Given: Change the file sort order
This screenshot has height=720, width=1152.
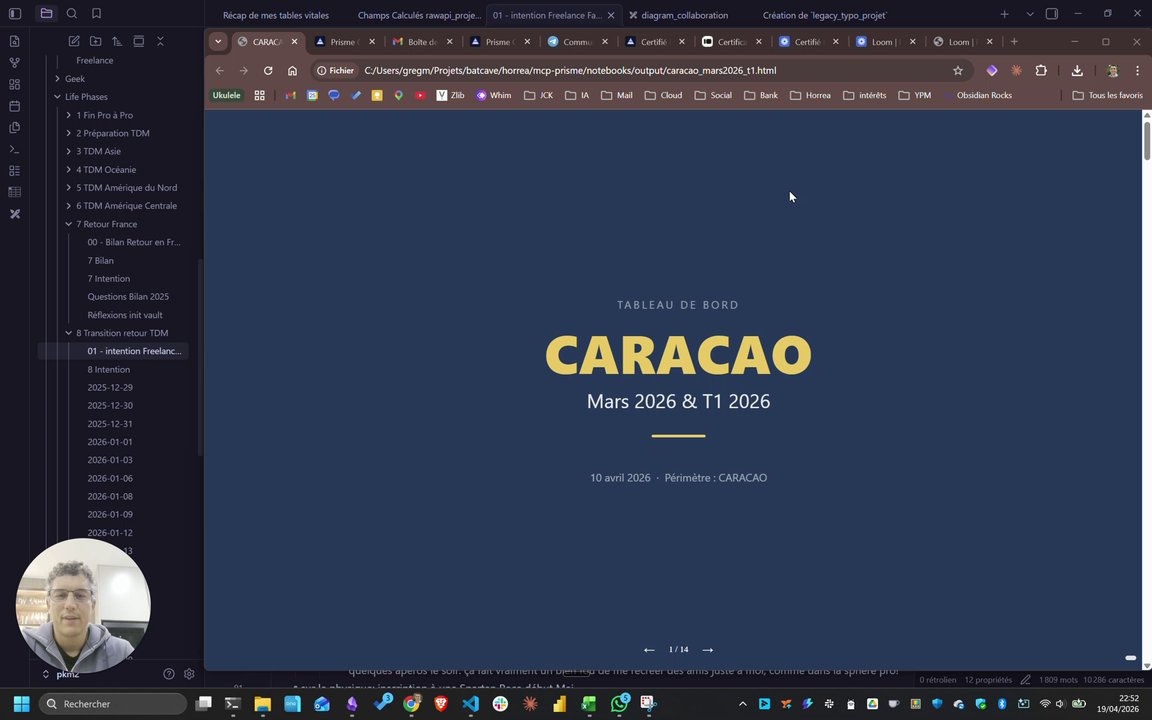Looking at the screenshot, I should [117, 41].
